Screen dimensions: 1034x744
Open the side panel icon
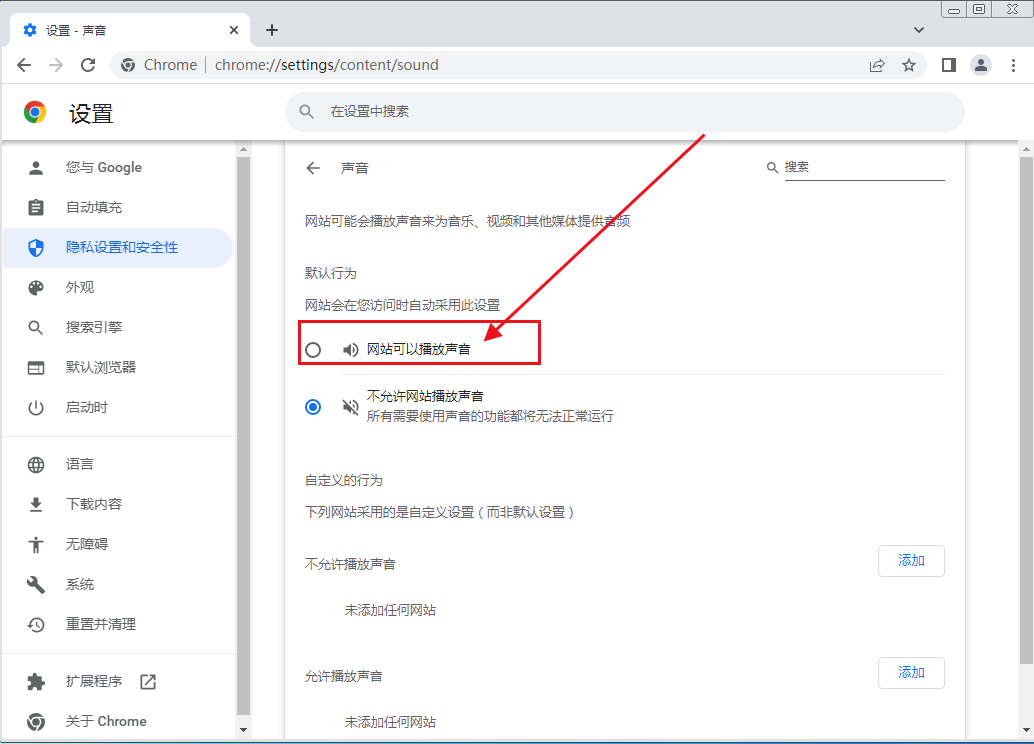click(x=949, y=65)
